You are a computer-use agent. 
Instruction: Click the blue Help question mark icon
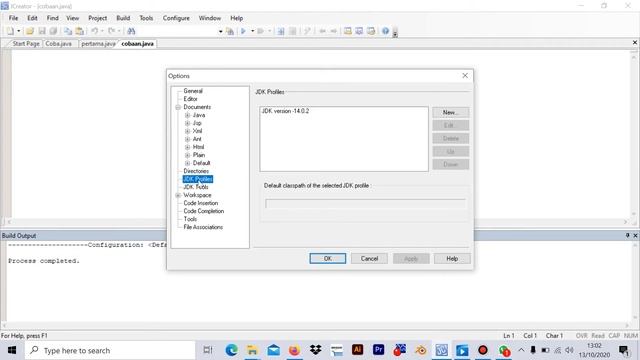click(385, 31)
